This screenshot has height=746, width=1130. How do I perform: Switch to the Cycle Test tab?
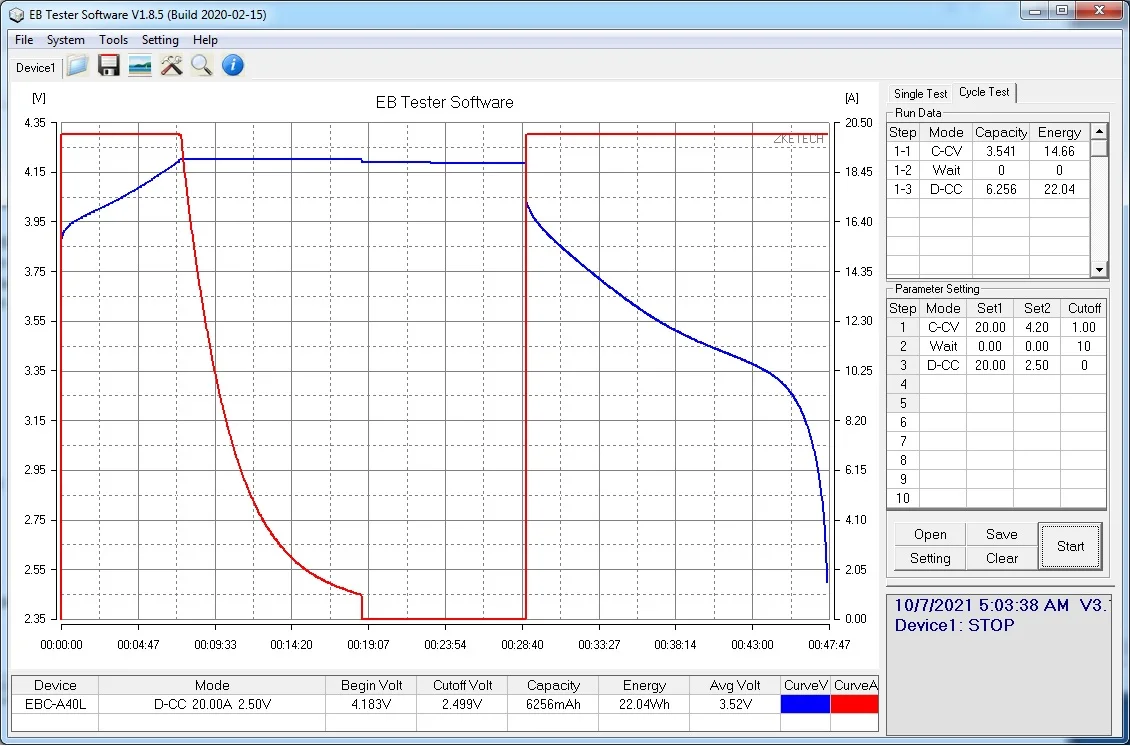(984, 92)
